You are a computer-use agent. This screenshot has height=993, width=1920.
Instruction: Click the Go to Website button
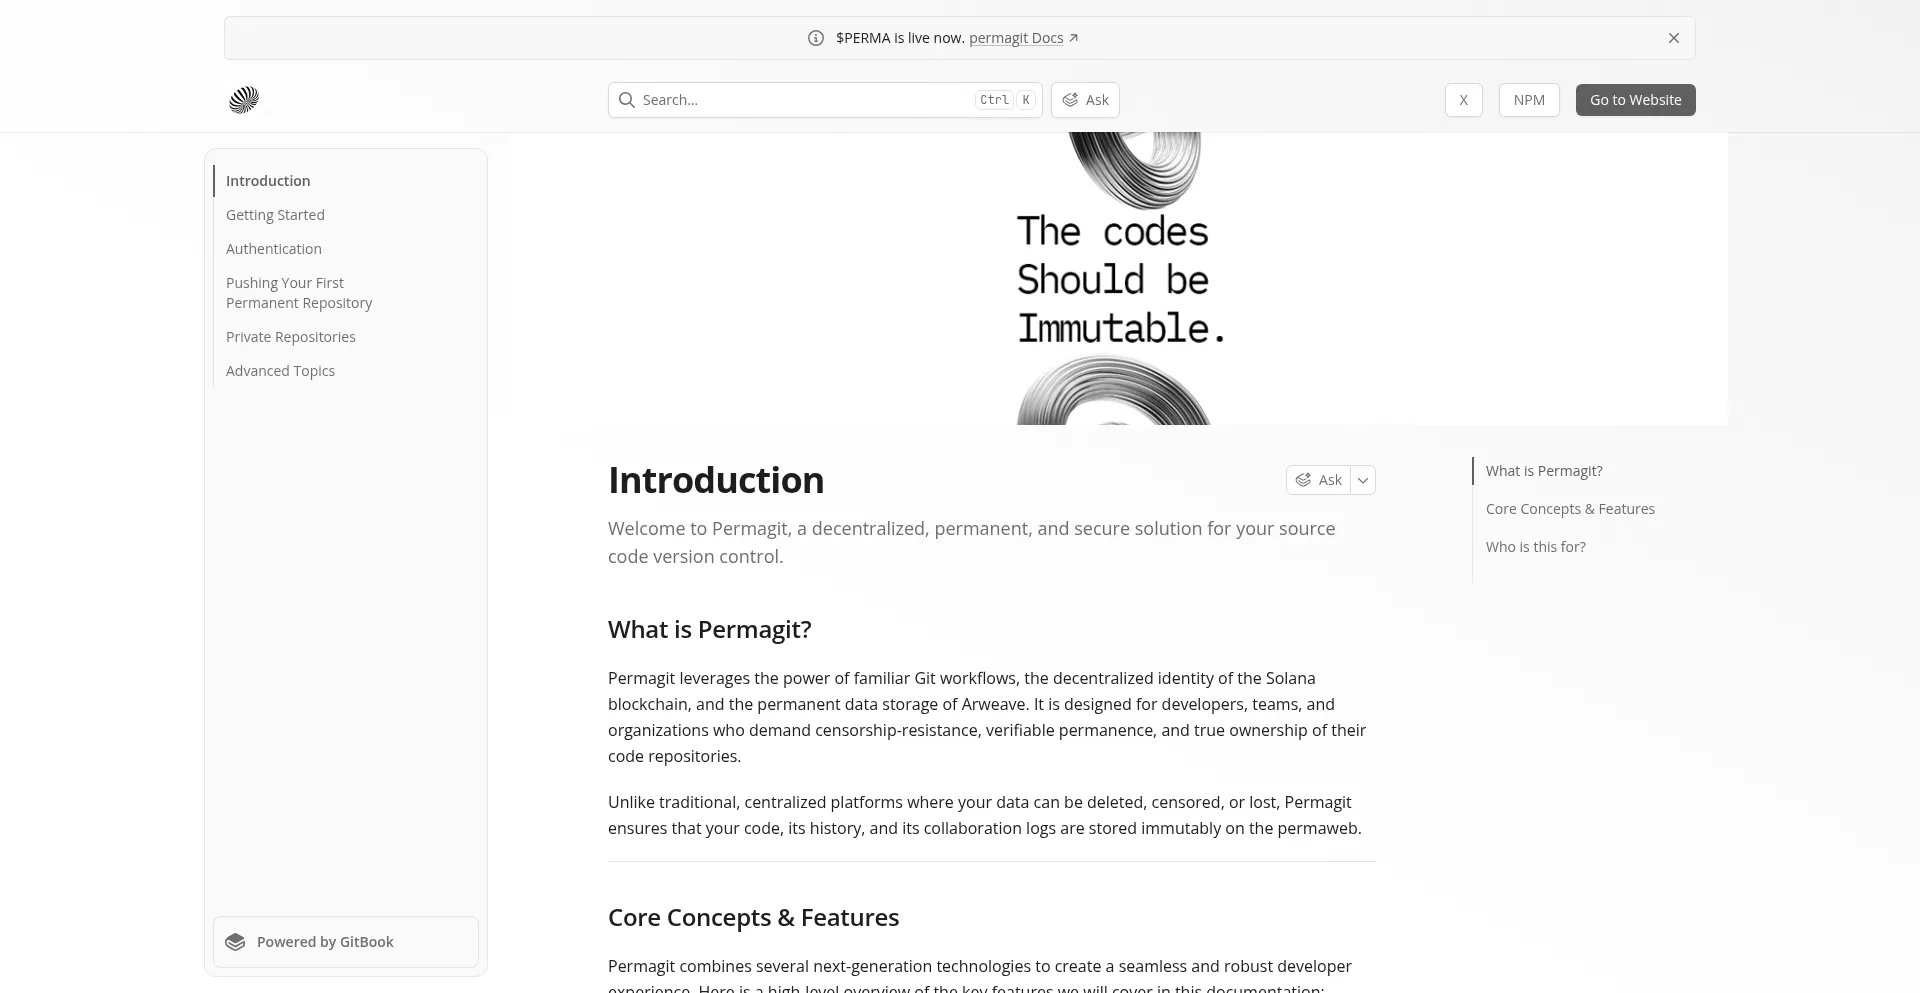point(1636,100)
